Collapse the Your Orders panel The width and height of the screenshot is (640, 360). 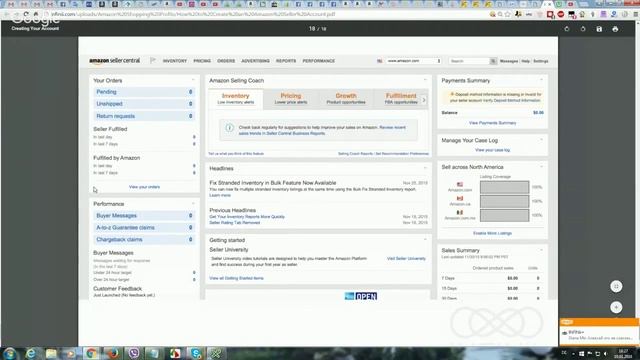click(193, 80)
